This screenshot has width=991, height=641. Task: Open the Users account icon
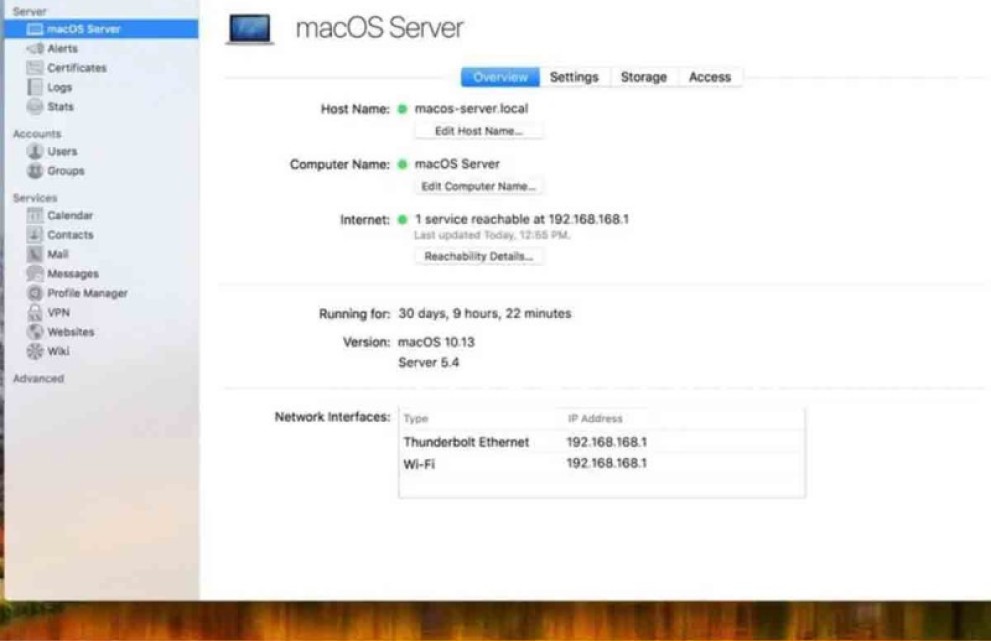tap(35, 151)
